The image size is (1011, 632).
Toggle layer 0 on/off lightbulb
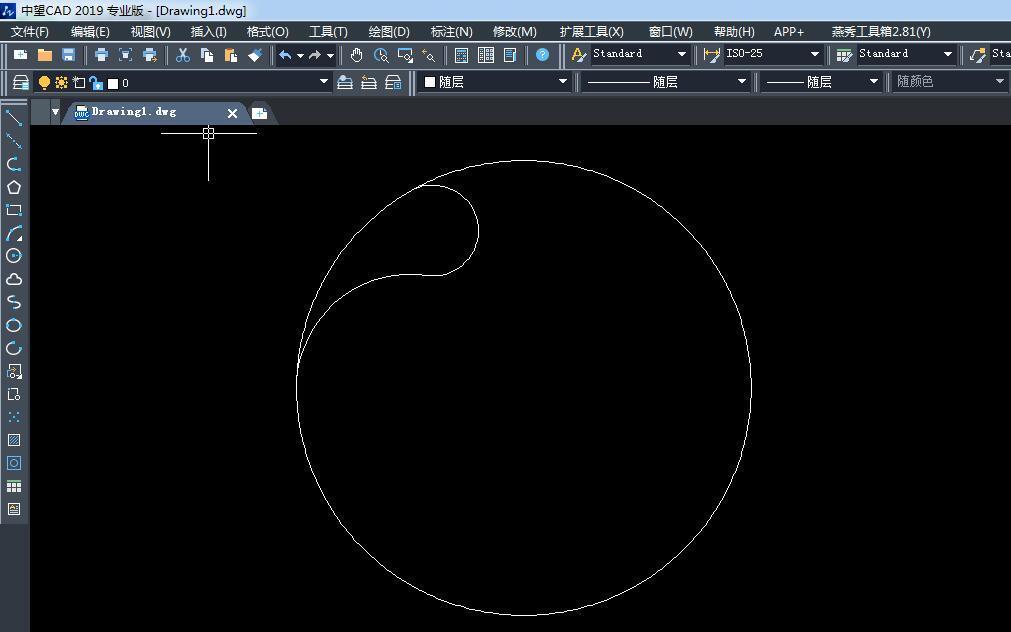pyautogui.click(x=44, y=83)
